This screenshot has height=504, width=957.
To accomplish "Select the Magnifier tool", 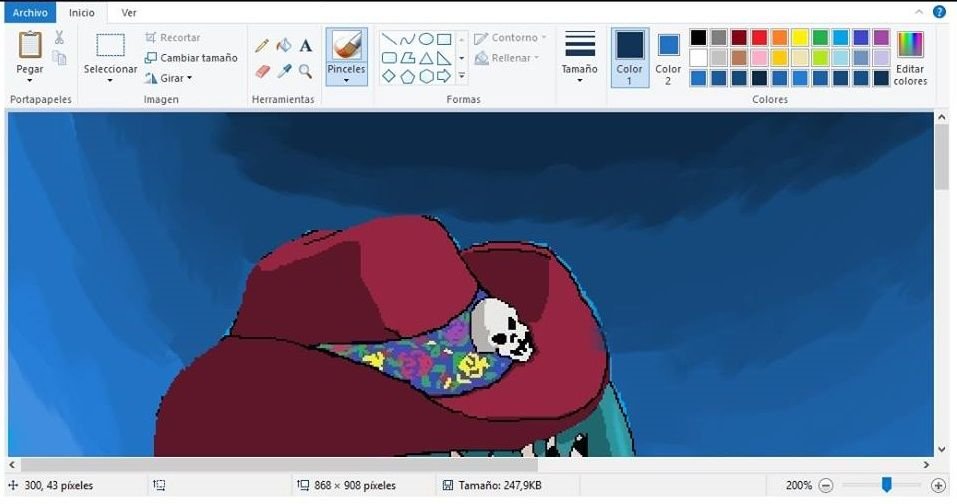I will [306, 71].
